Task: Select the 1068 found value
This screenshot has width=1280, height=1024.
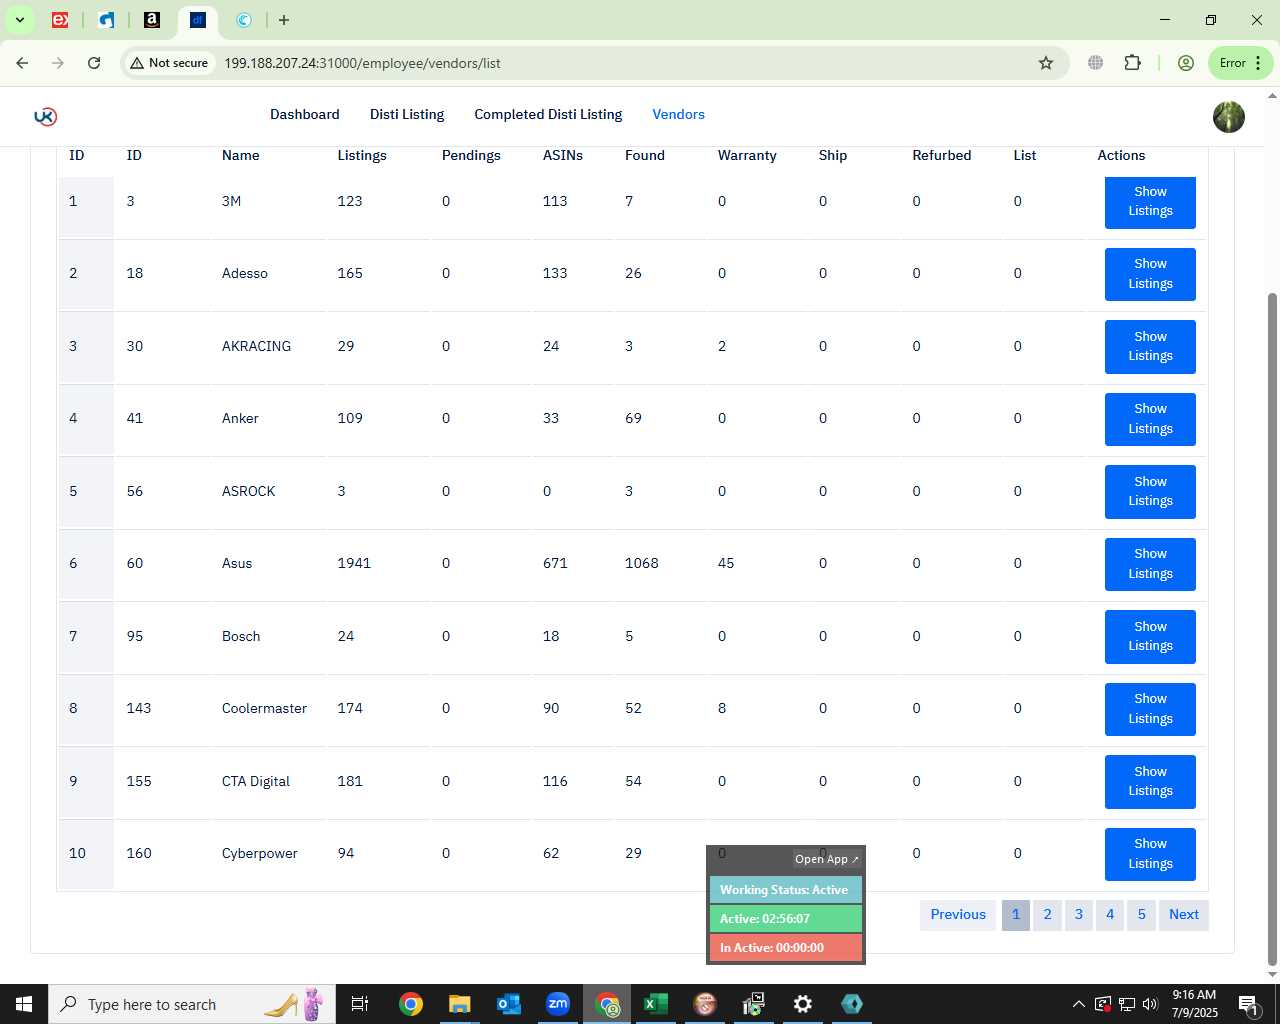Action: click(642, 564)
